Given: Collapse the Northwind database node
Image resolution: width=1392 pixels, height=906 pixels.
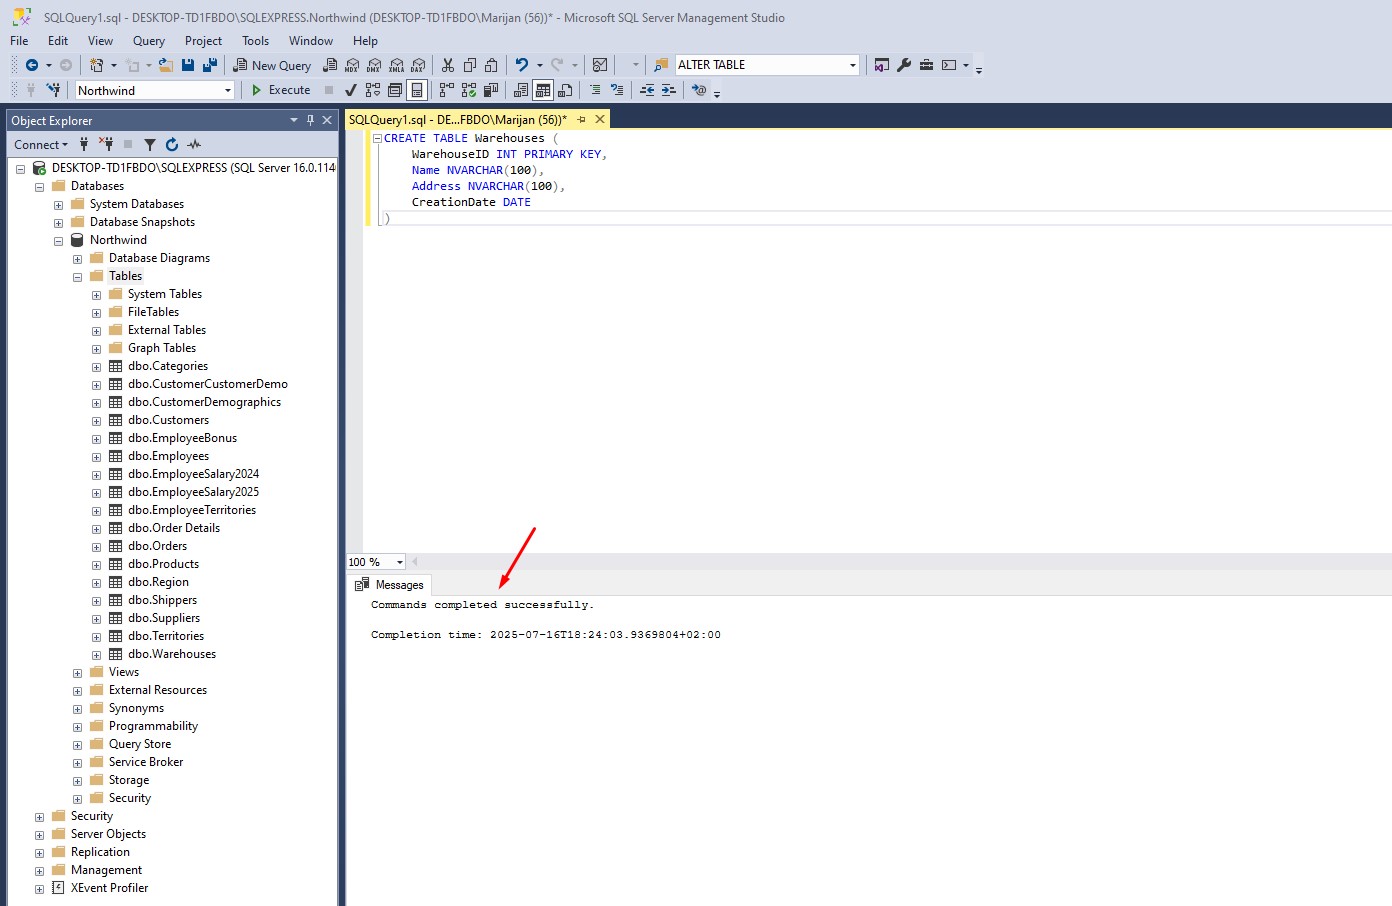Looking at the screenshot, I should tap(58, 241).
